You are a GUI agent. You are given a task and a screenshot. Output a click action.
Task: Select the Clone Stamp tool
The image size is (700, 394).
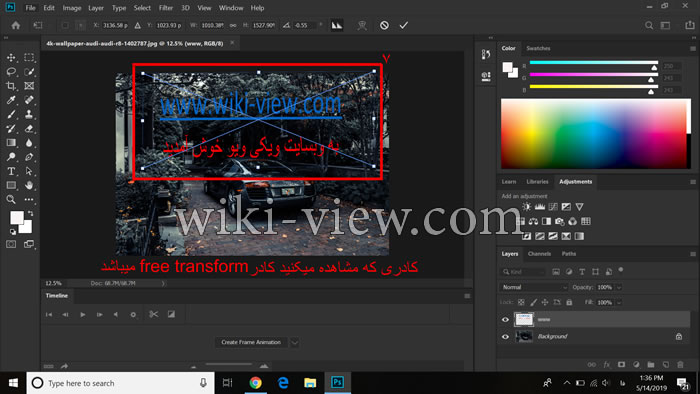[x=29, y=115]
